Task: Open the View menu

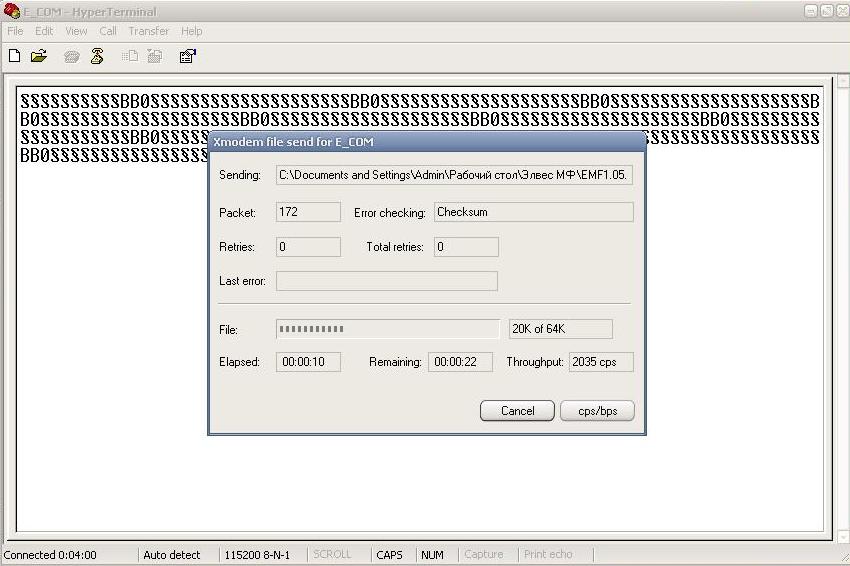Action: tap(76, 31)
